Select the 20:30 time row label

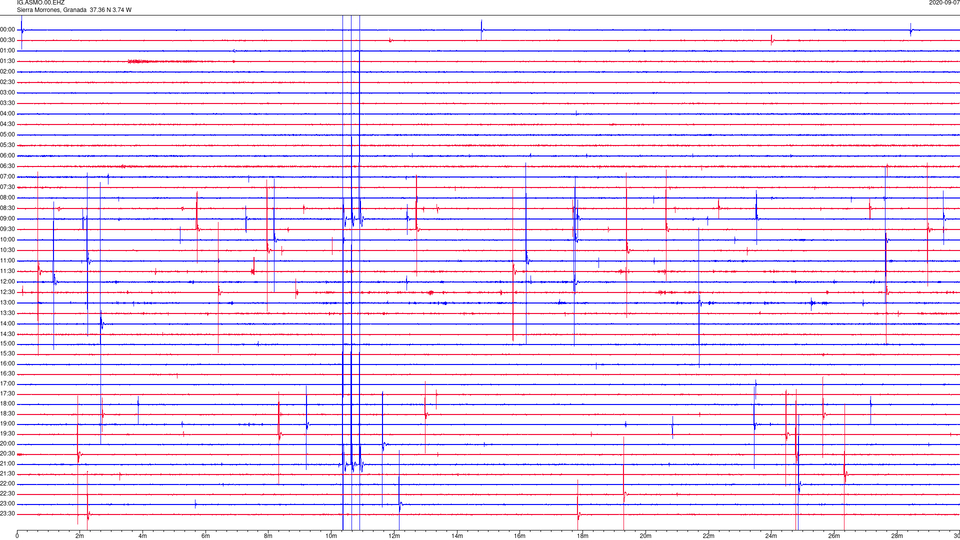8,454
